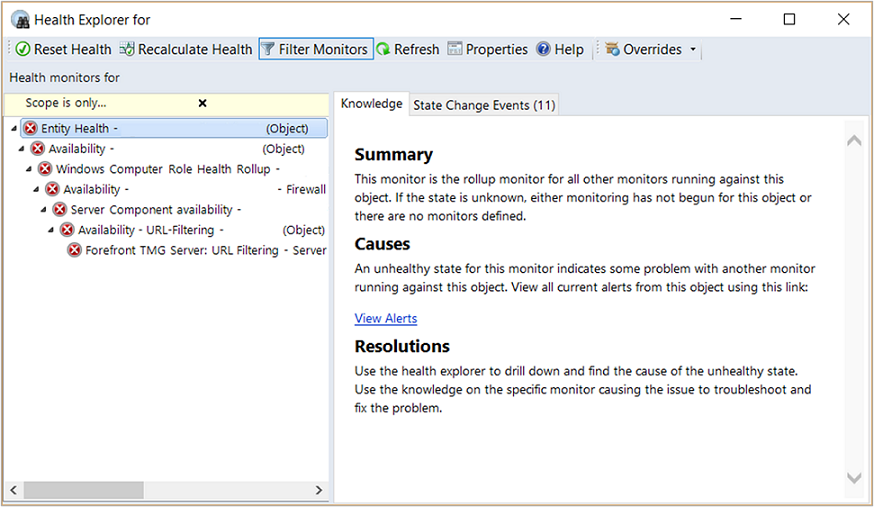The width and height of the screenshot is (874, 507).
Task: Collapse Availability - URL-Filtering node
Action: pyautogui.click(x=51, y=230)
